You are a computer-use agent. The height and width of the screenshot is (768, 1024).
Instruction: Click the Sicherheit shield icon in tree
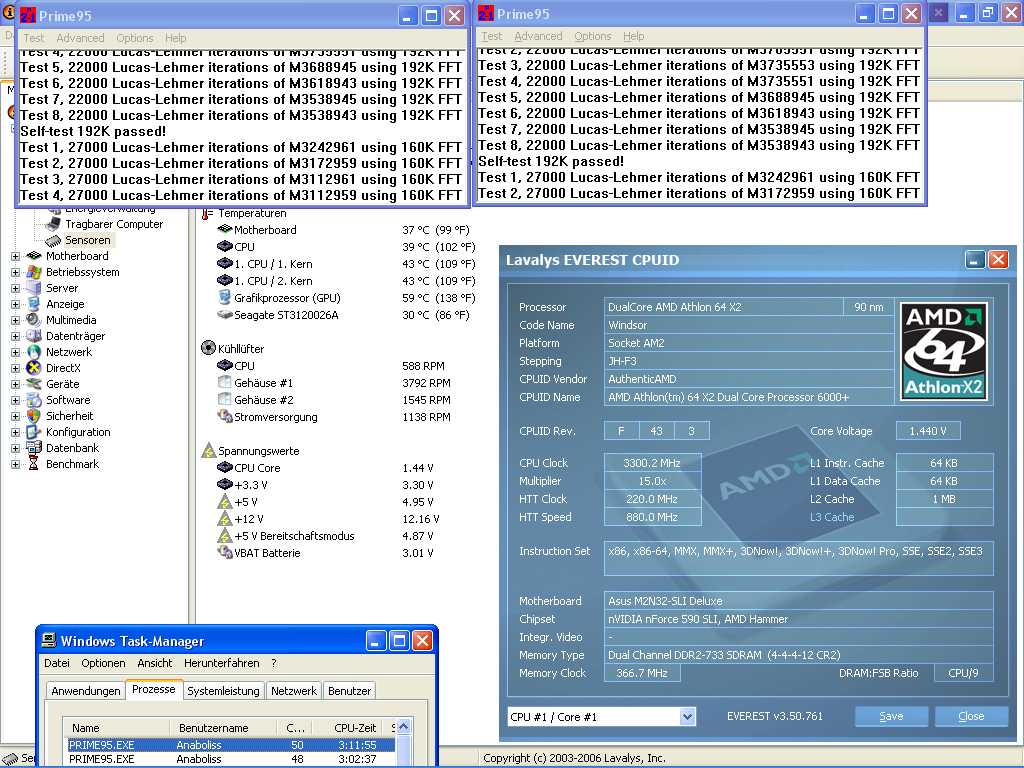click(x=34, y=416)
